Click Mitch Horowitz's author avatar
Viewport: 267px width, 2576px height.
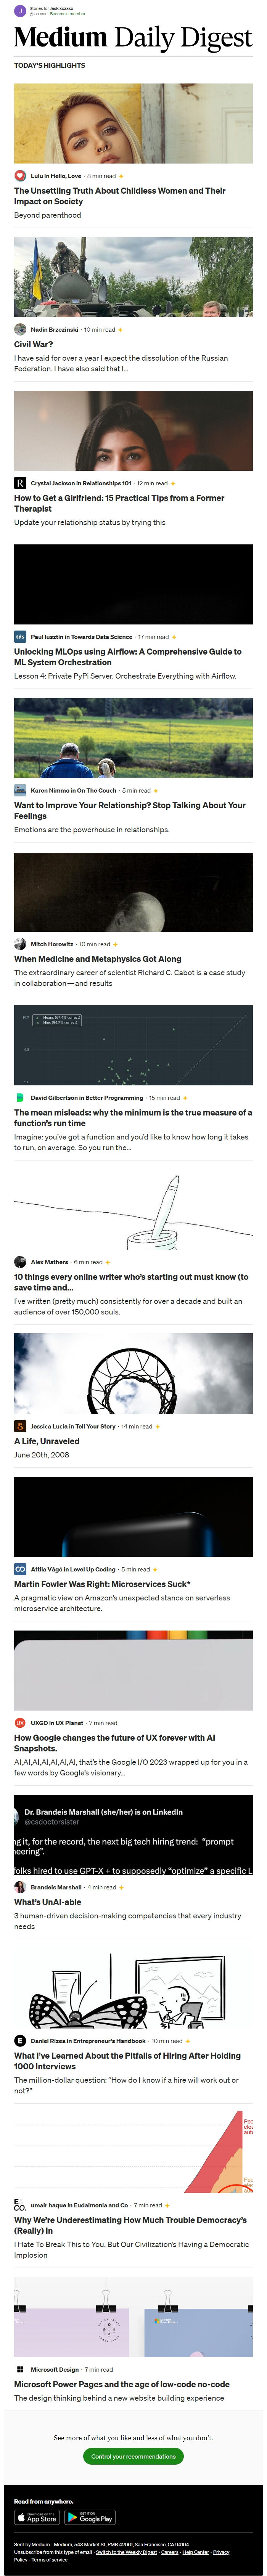pos(20,944)
